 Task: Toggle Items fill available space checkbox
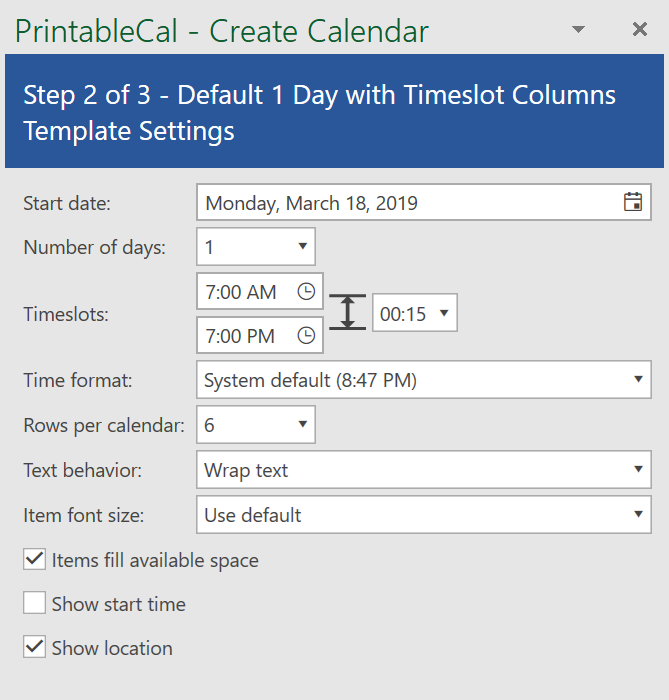click(35, 560)
